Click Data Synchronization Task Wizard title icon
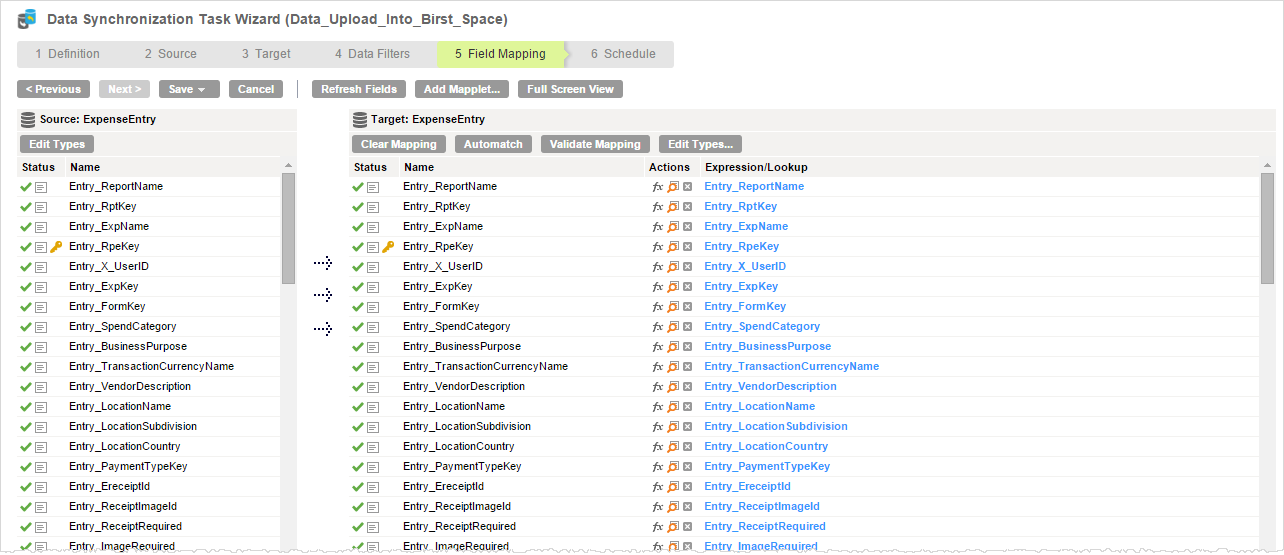Image resolution: width=1284 pixels, height=555 pixels. pyautogui.click(x=27, y=19)
